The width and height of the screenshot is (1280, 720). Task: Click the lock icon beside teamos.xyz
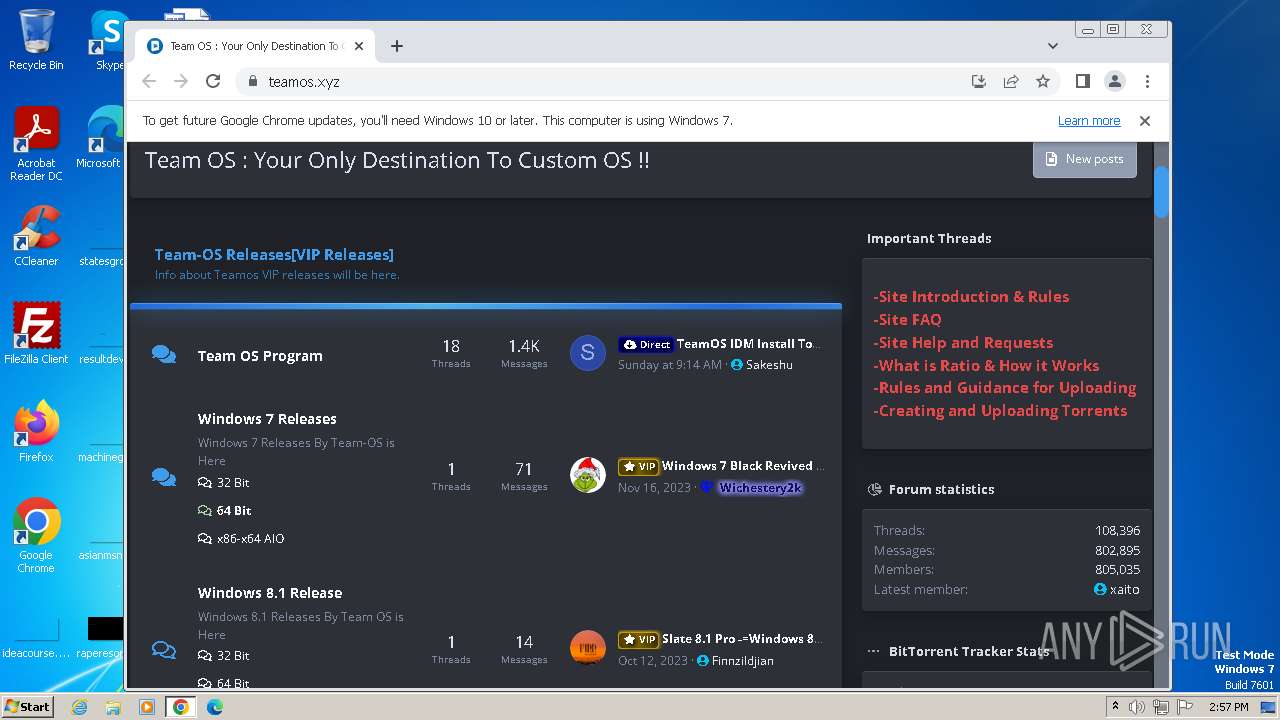coord(252,82)
